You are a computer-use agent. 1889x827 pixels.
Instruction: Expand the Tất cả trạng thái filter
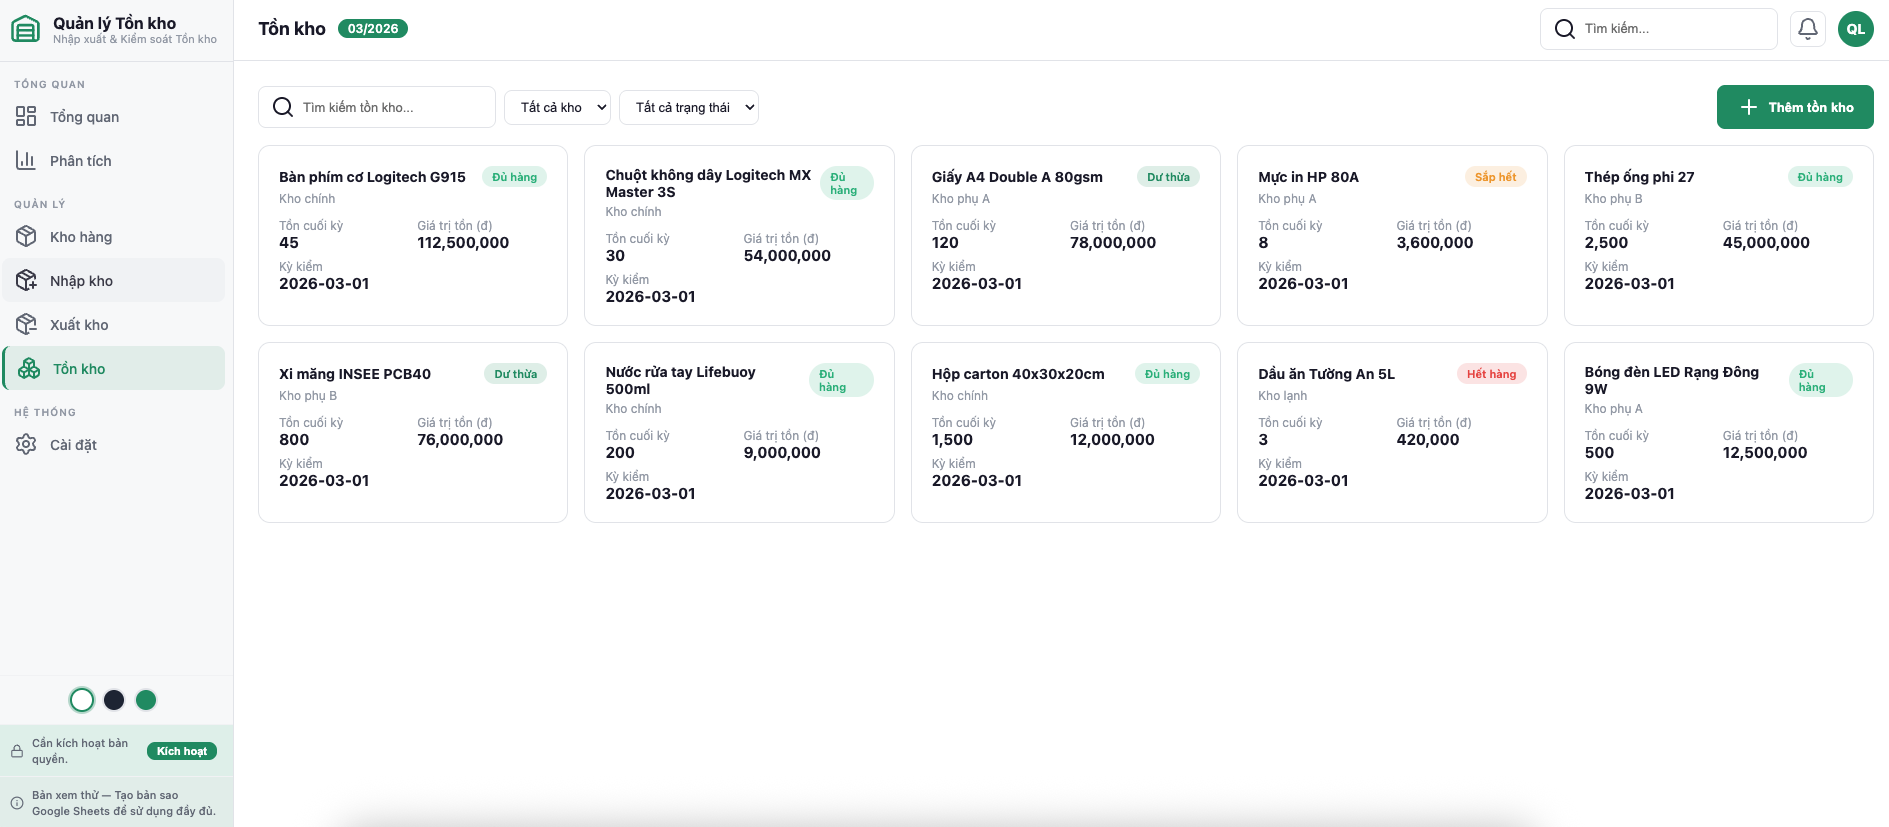coord(689,107)
